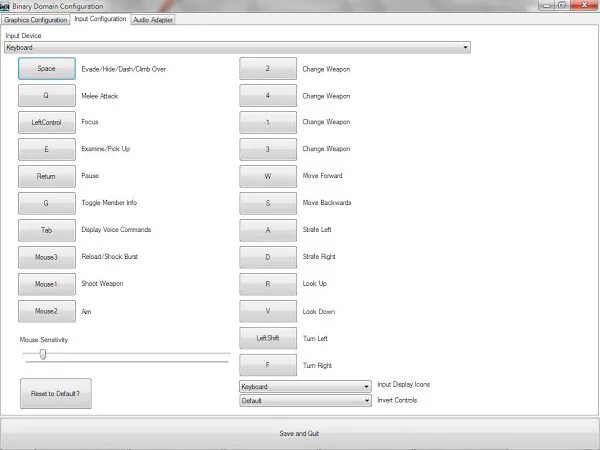Click the 'Invert Controls' label

click(397, 400)
